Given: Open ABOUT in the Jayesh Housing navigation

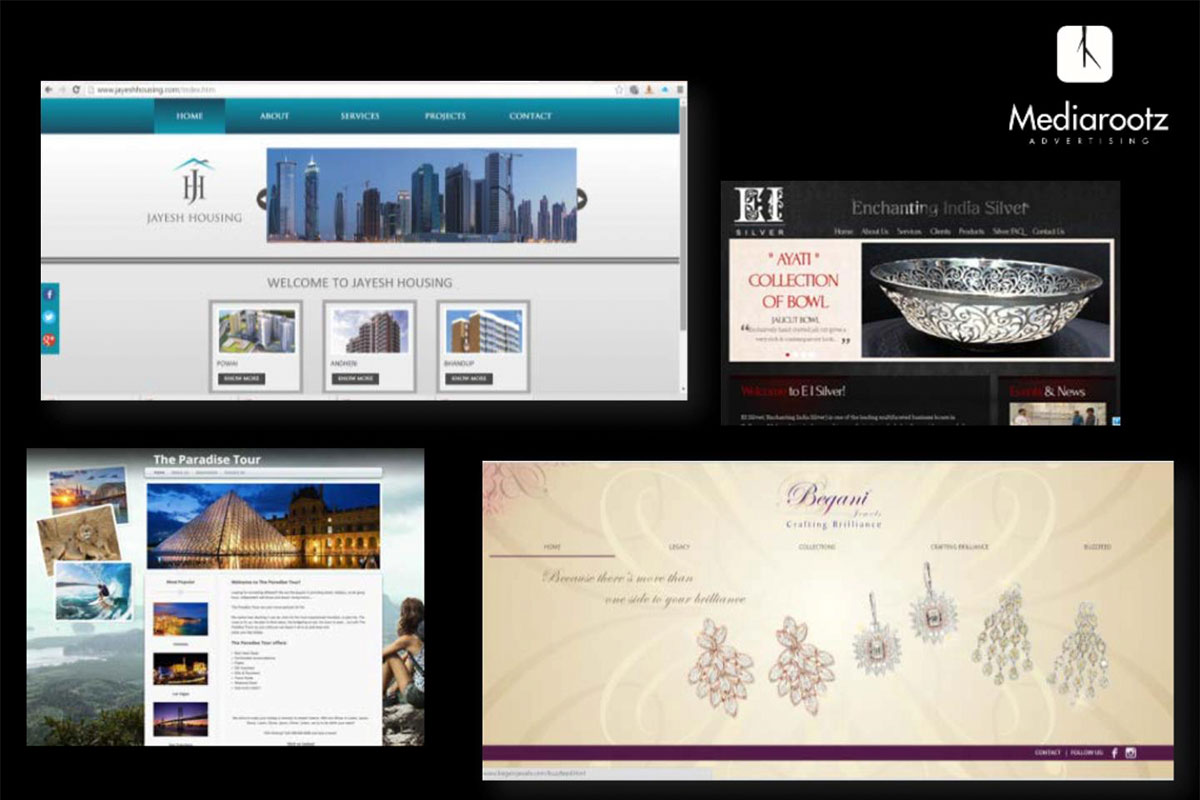Looking at the screenshot, I should click(274, 116).
